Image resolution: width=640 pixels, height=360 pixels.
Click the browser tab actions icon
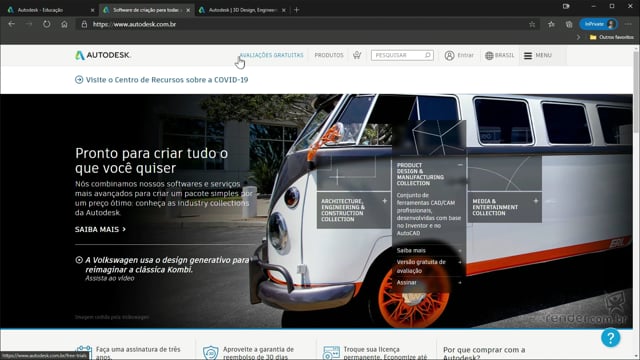566,7
